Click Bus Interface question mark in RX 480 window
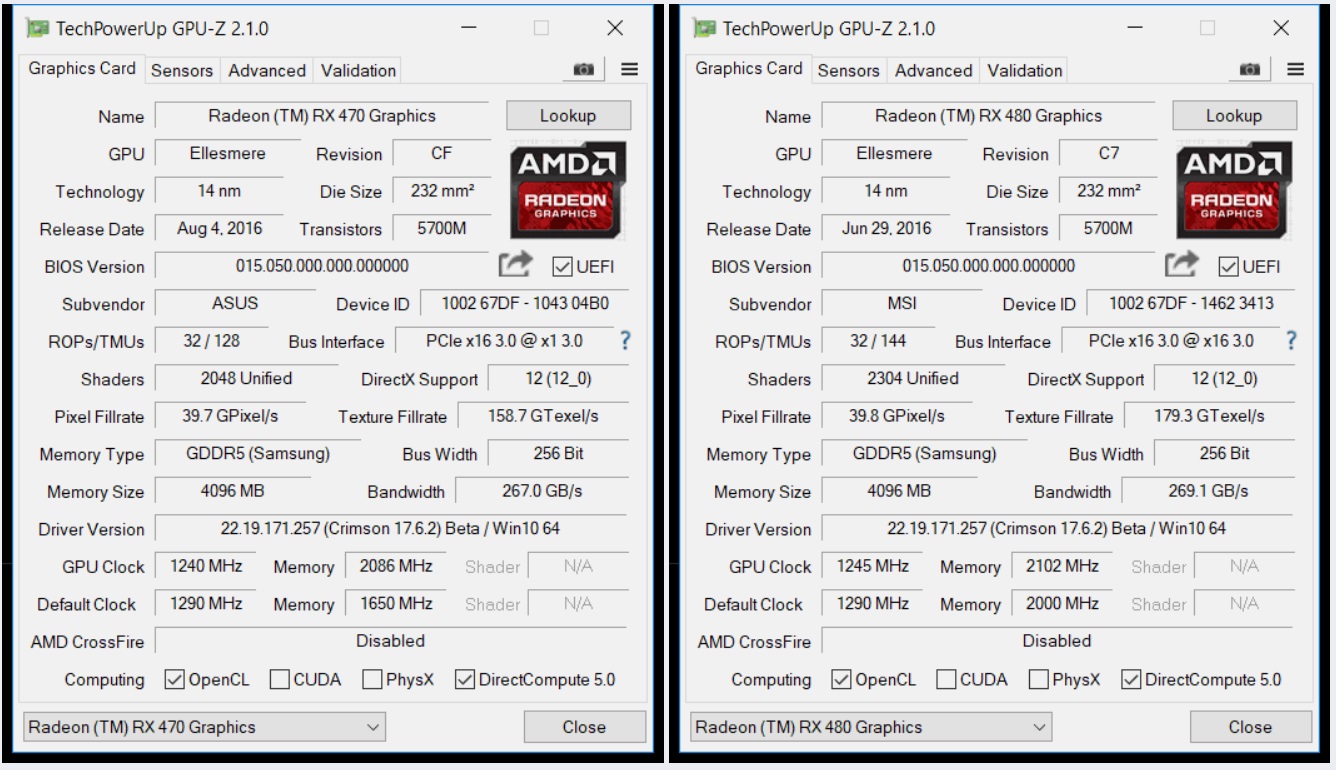This screenshot has height=770, width=1336. pos(1291,341)
